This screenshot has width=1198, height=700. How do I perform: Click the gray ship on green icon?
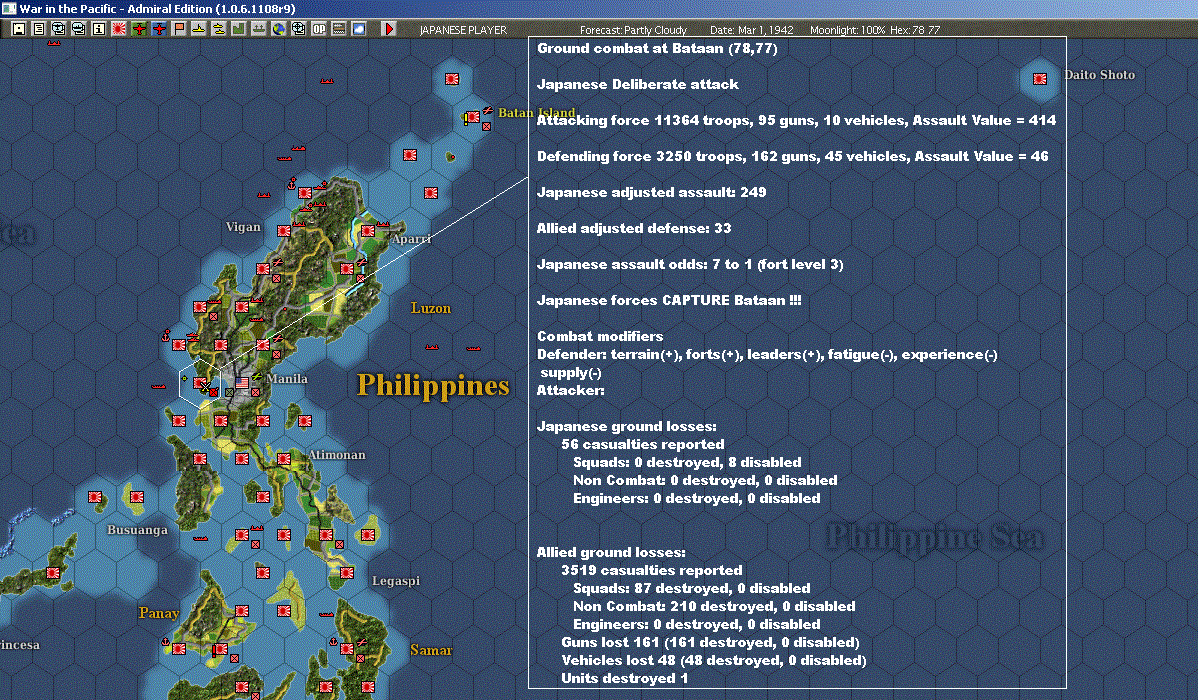pos(258,29)
